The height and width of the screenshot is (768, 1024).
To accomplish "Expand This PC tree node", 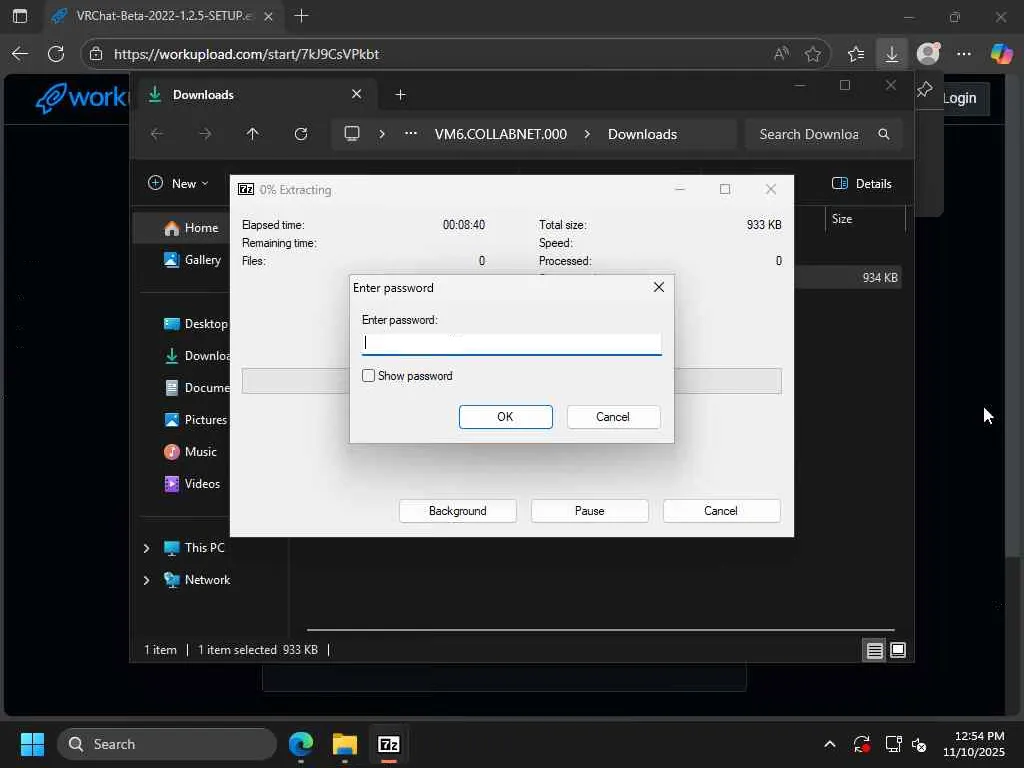I will pyautogui.click(x=146, y=548).
